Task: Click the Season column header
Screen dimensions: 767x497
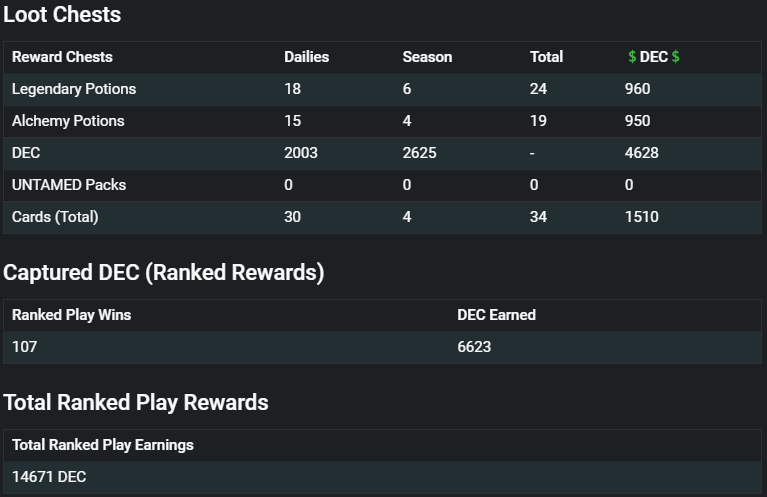Action: pyautogui.click(x=427, y=57)
